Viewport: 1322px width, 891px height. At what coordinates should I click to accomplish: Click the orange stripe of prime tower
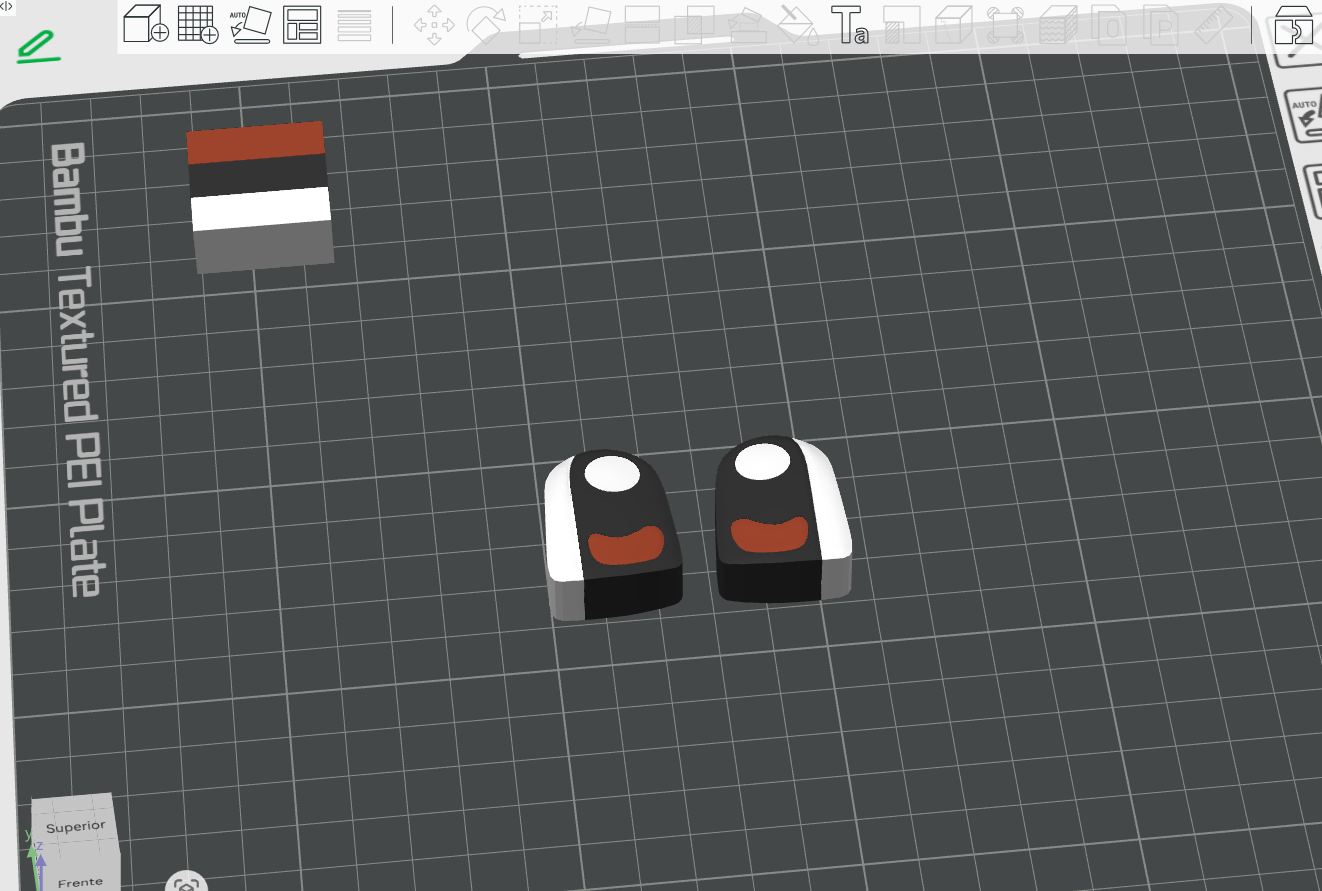pos(256,141)
